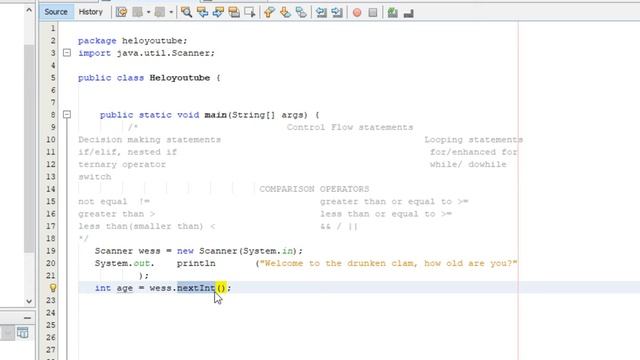Screen dimensions: 640x360
Task: Click 'ternary operator' comment on line 12
Action: point(122,164)
